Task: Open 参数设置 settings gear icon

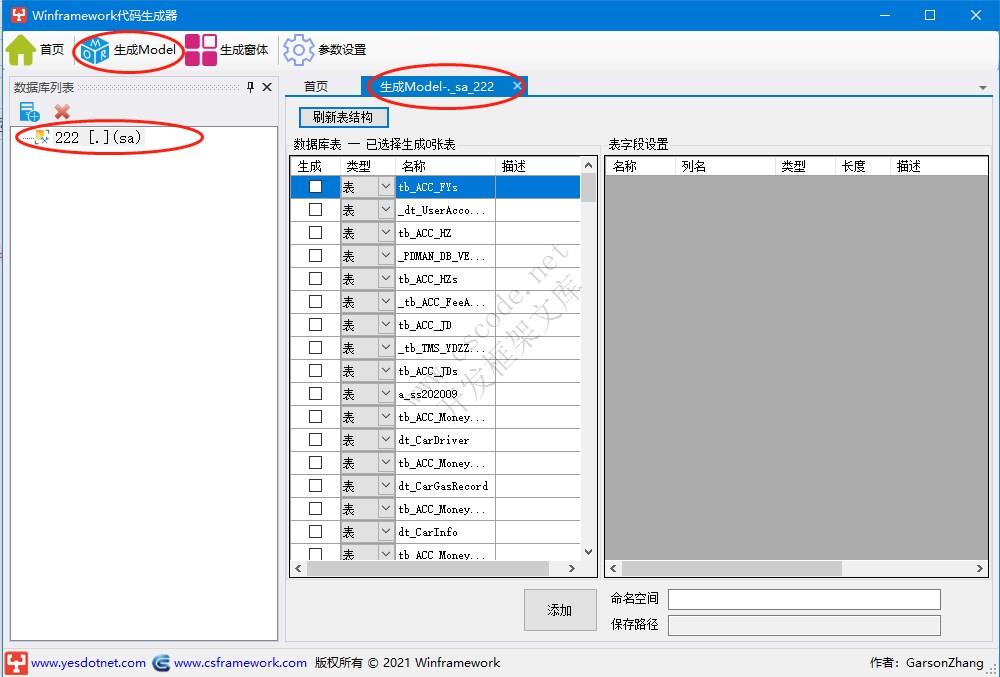Action: [x=298, y=48]
